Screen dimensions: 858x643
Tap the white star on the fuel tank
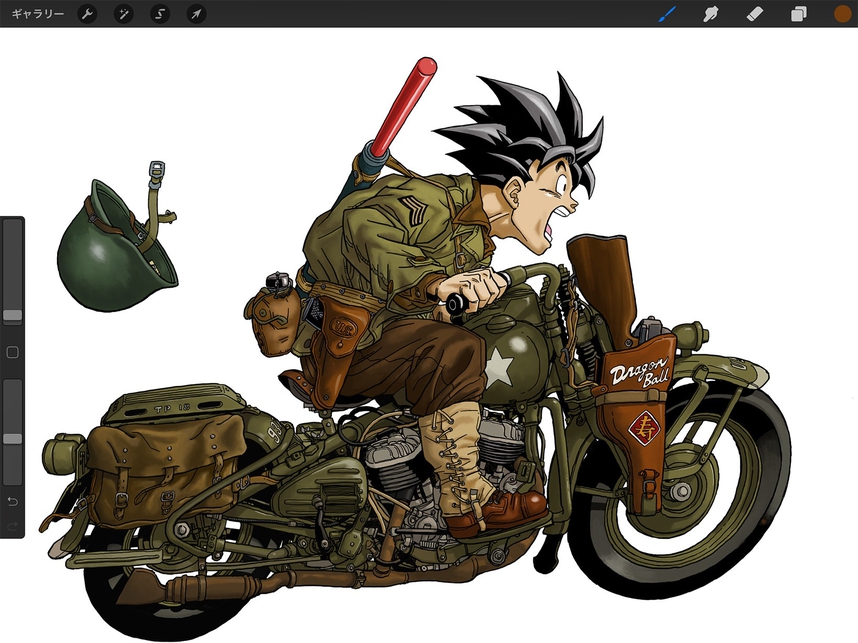(498, 367)
